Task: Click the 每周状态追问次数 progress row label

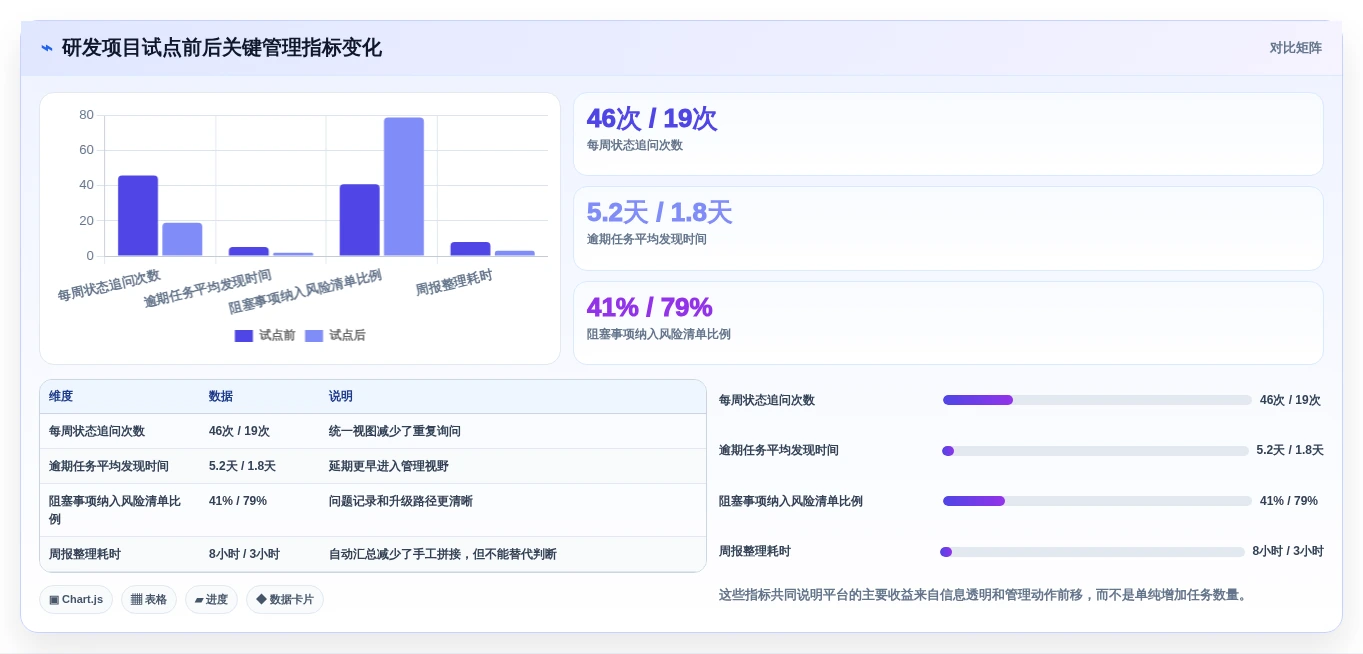Action: 767,400
